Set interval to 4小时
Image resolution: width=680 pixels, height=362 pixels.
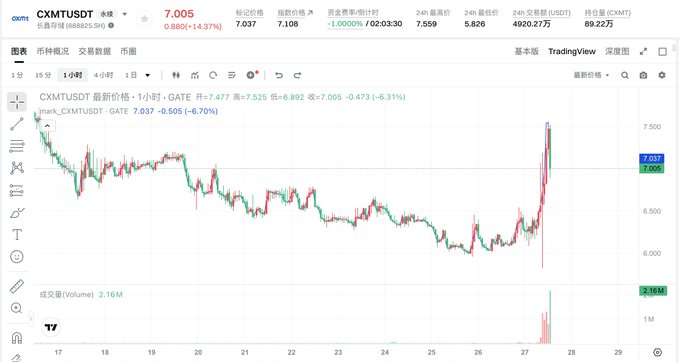coord(103,75)
